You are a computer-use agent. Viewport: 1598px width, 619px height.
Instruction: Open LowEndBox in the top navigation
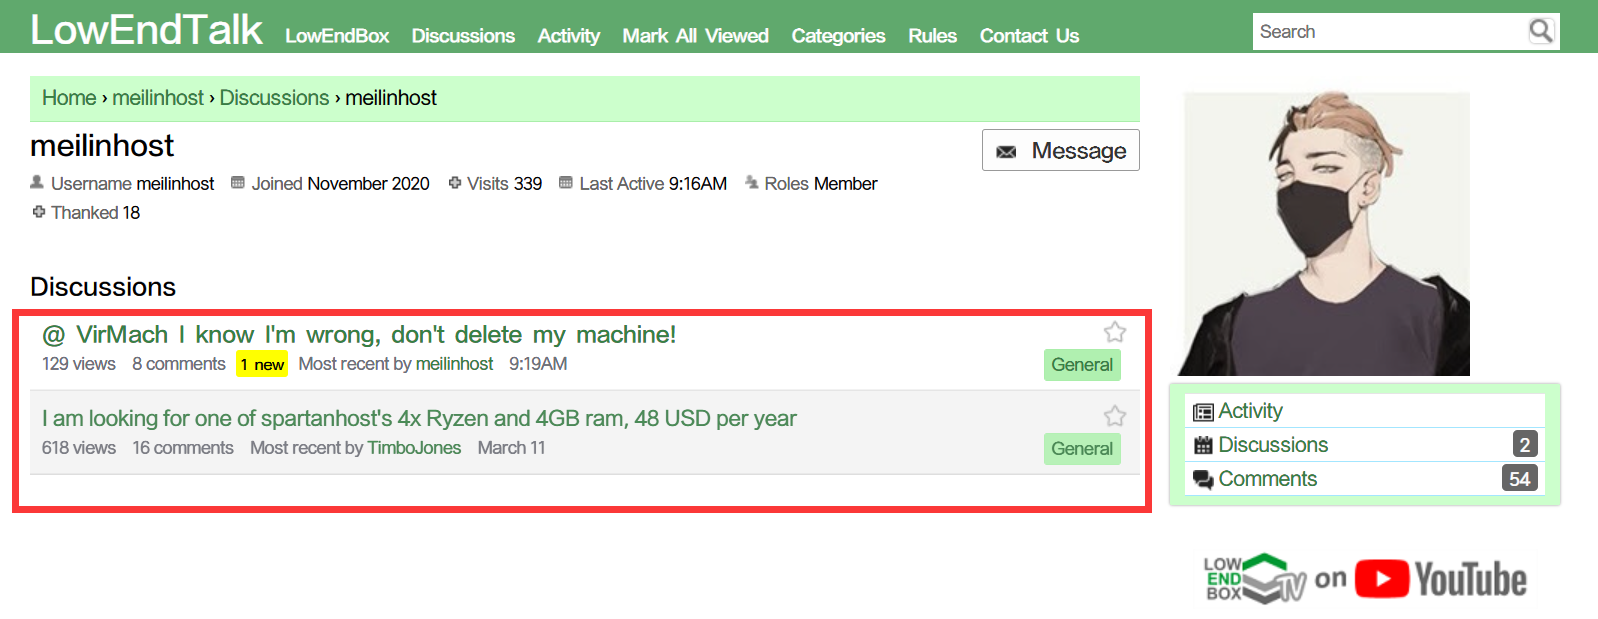[337, 36]
